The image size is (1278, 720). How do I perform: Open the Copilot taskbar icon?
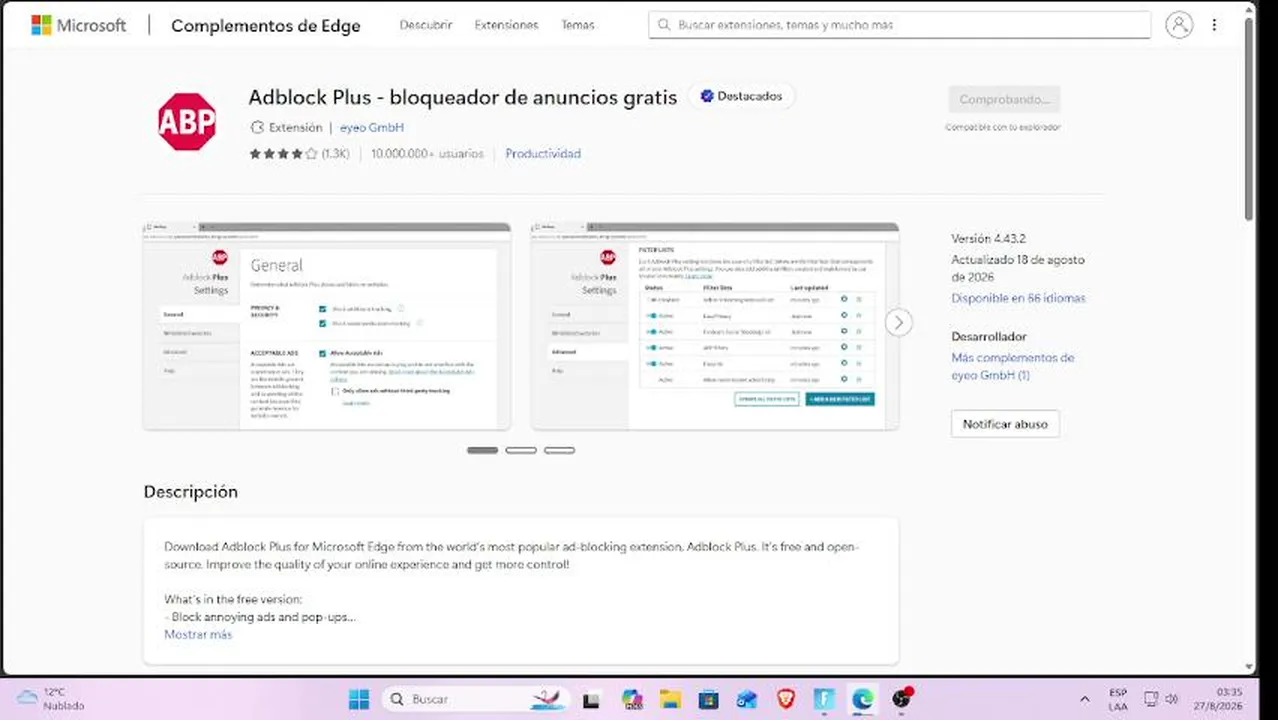coord(632,699)
